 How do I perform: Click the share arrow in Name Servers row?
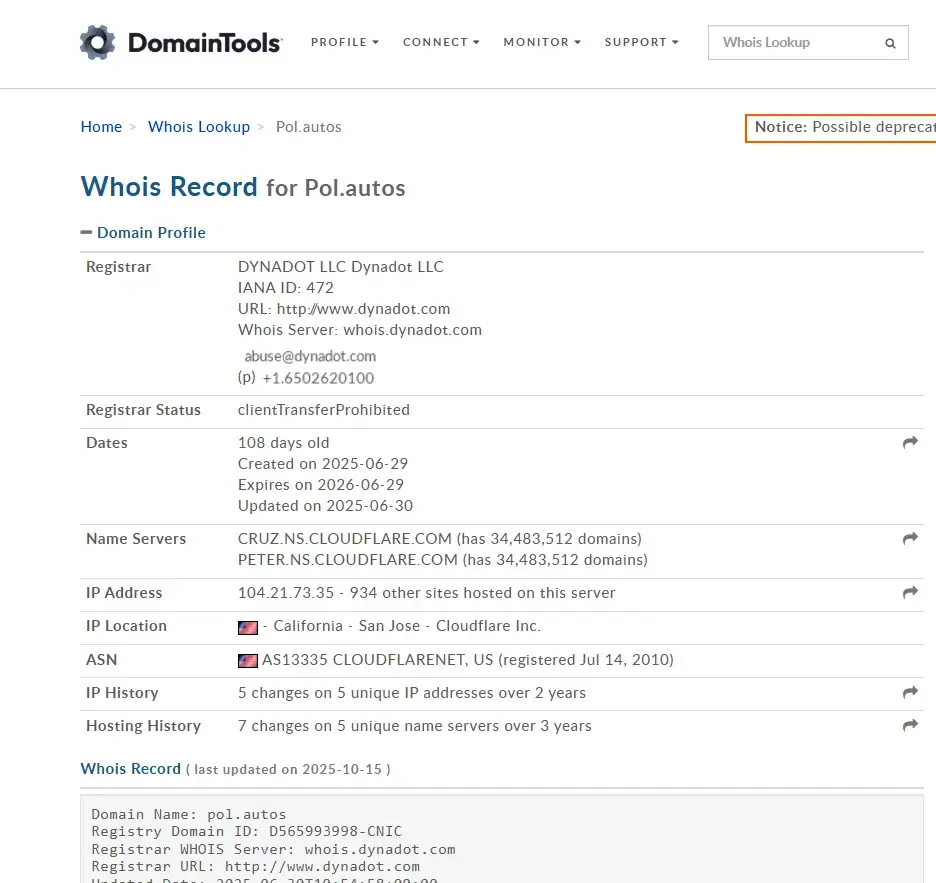point(910,539)
